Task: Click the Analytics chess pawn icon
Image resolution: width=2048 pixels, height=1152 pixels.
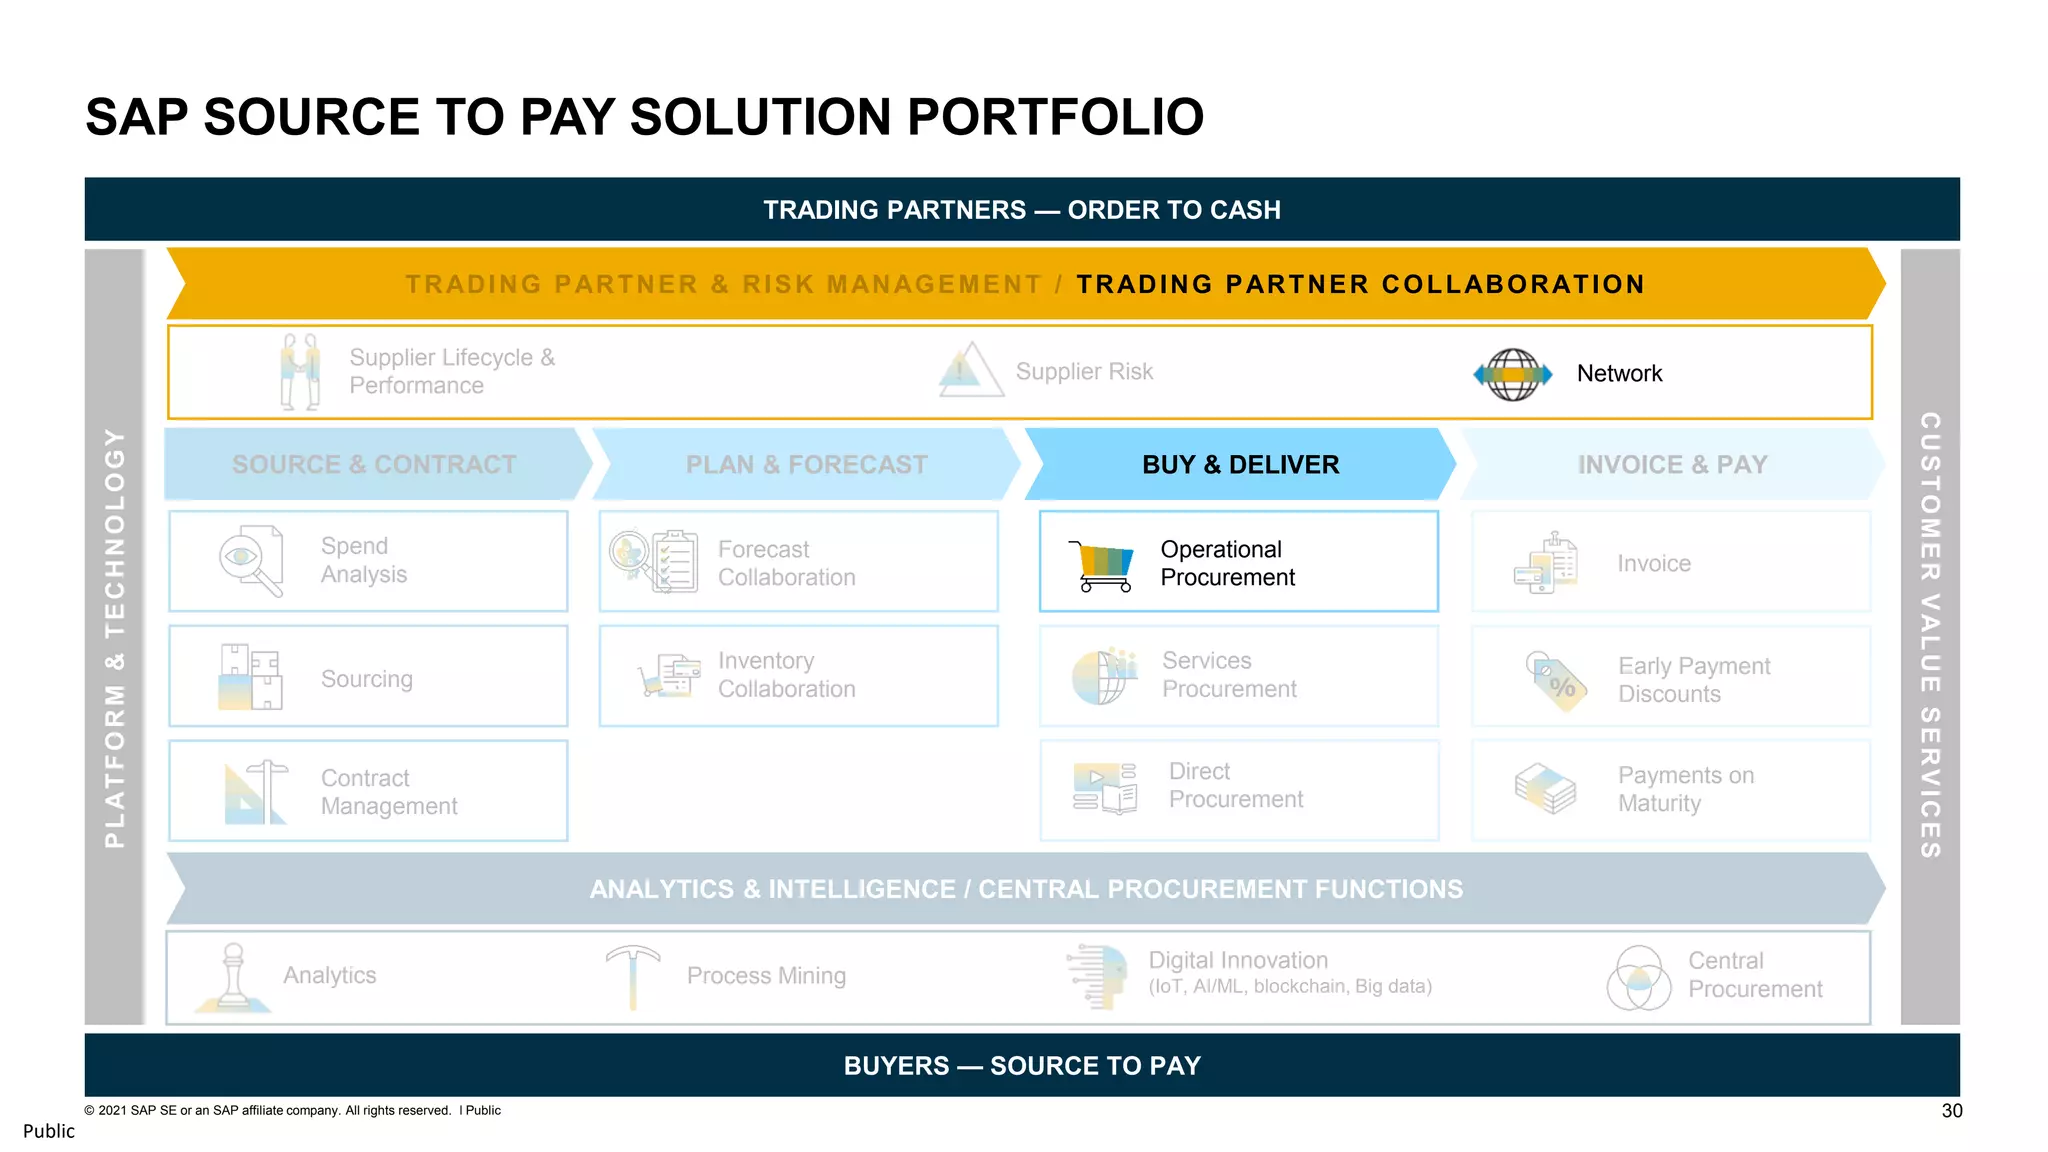Action: click(x=233, y=978)
